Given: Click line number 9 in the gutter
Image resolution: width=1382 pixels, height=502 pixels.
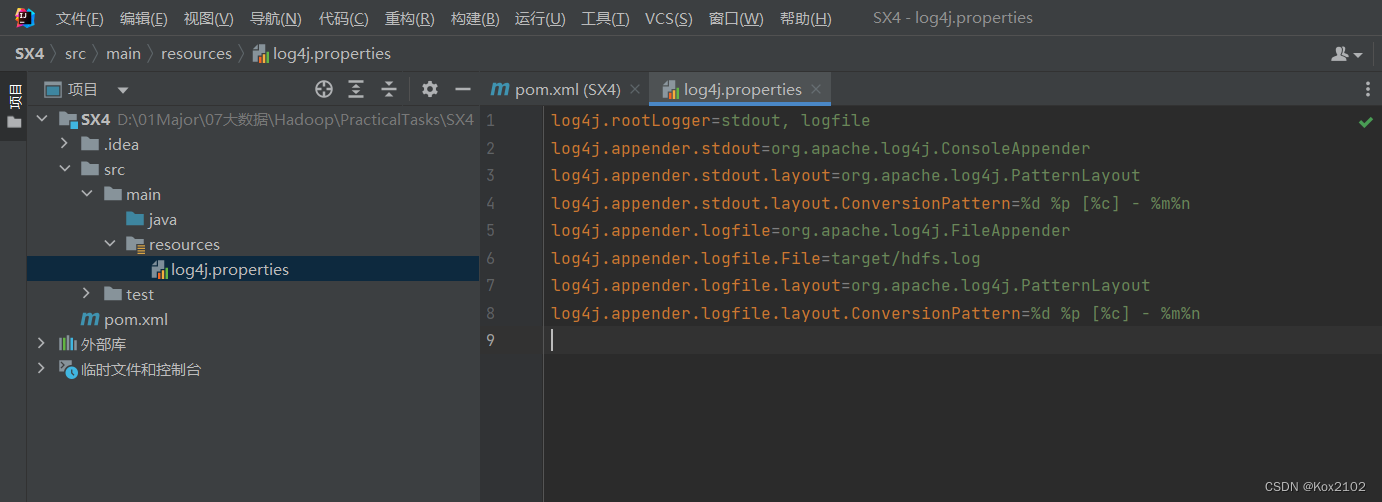Looking at the screenshot, I should coord(490,341).
